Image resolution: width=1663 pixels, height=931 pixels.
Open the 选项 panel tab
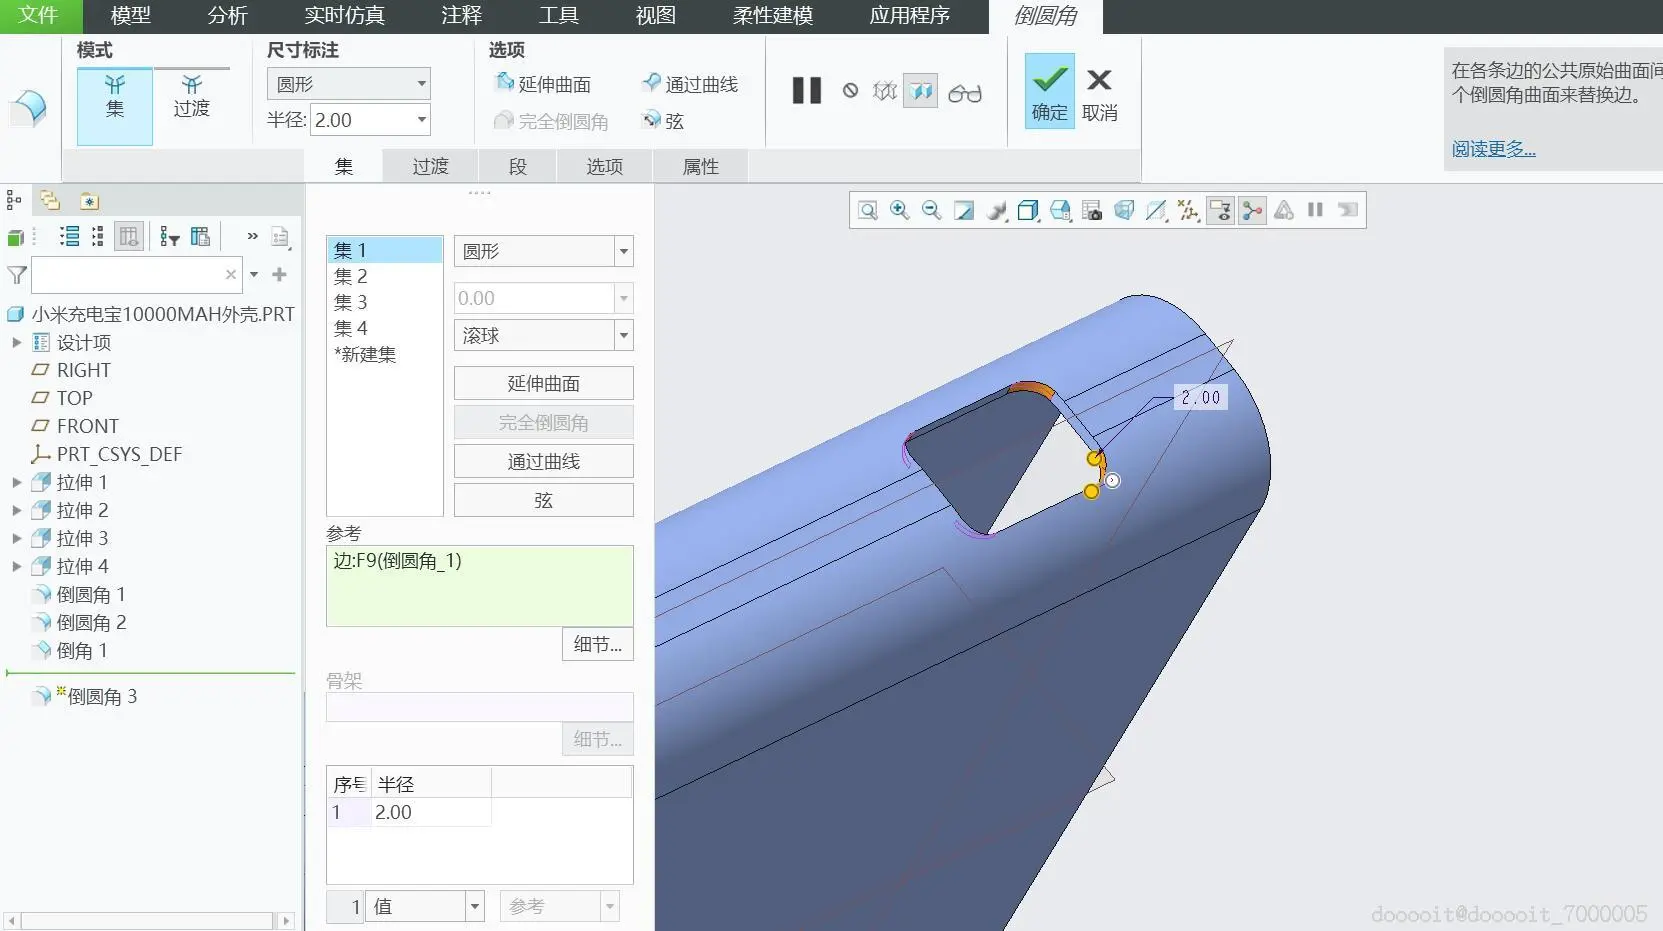click(x=604, y=166)
